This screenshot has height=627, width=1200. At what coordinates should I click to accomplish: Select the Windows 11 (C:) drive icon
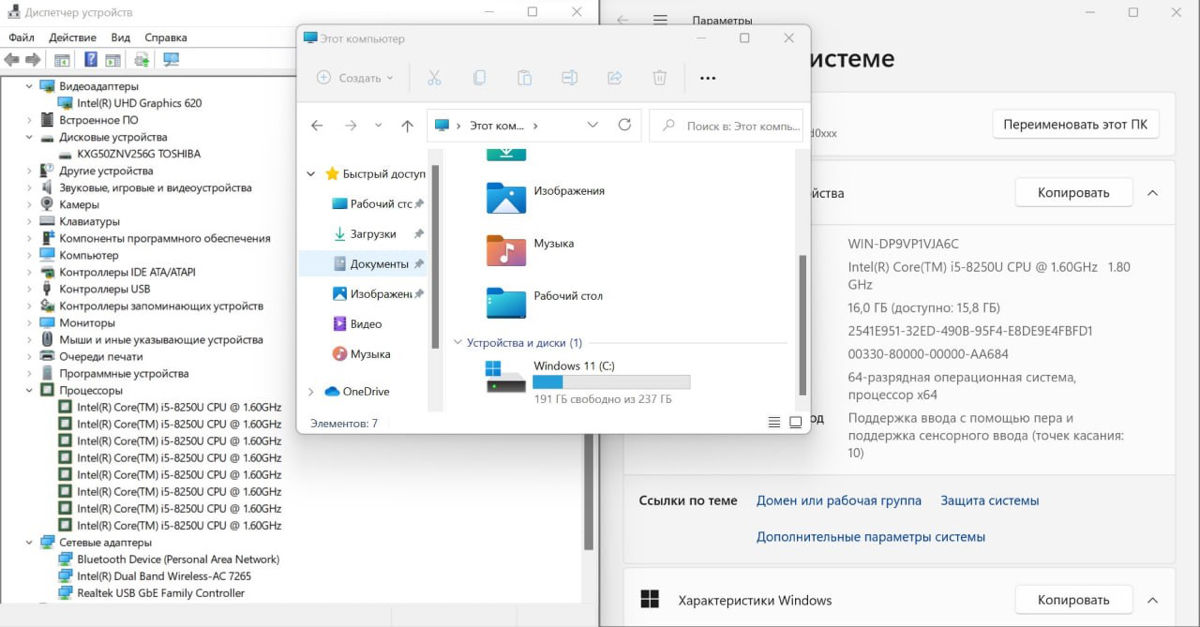tap(505, 377)
